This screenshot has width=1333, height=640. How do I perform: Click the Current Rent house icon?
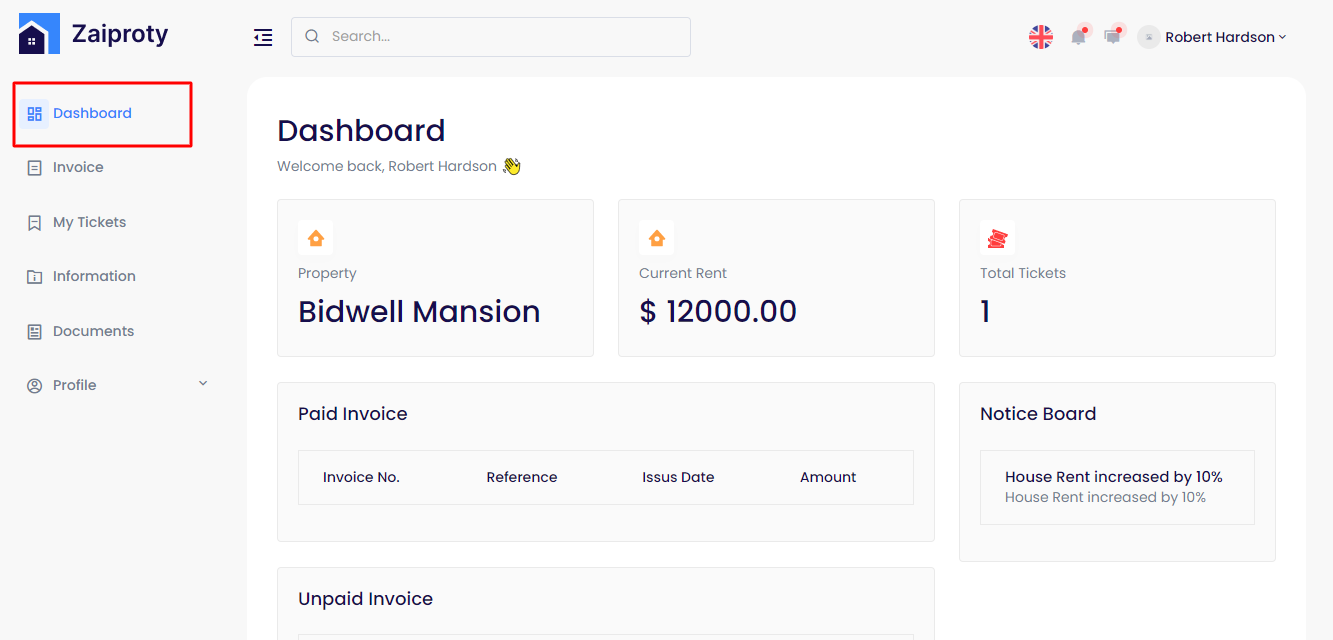click(x=656, y=238)
